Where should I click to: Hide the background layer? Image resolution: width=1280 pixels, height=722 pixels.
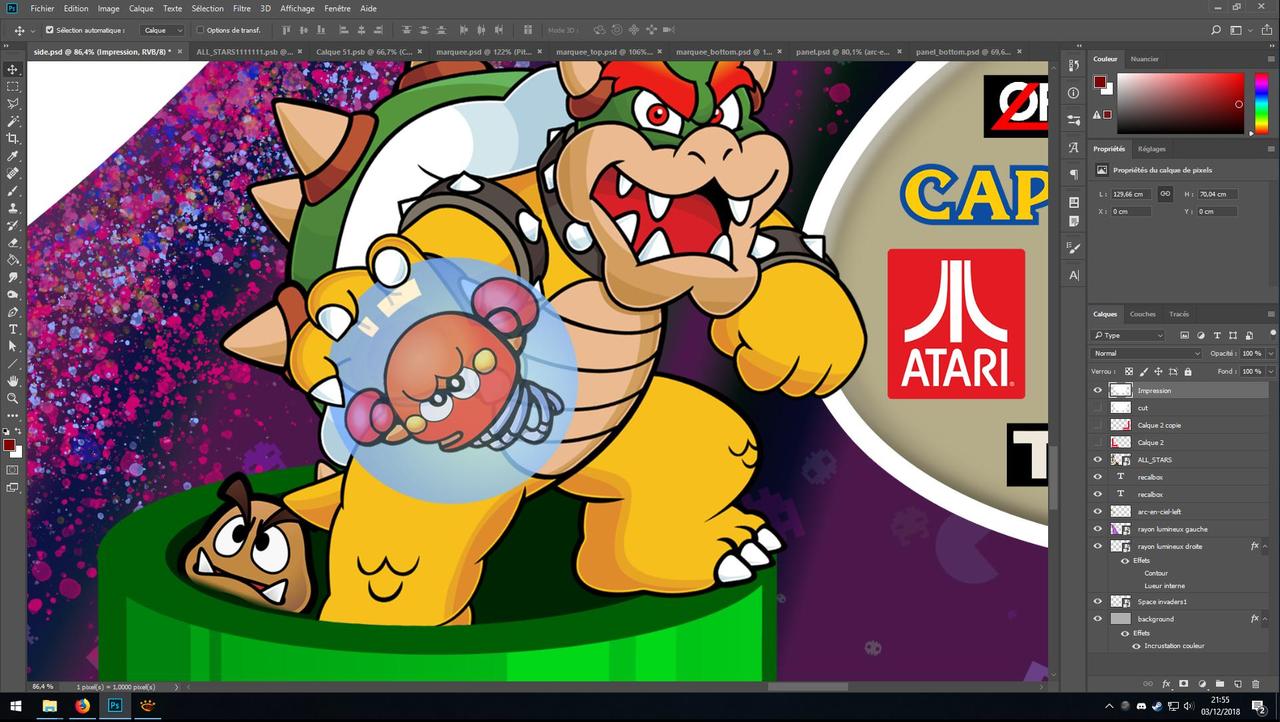(1098, 619)
